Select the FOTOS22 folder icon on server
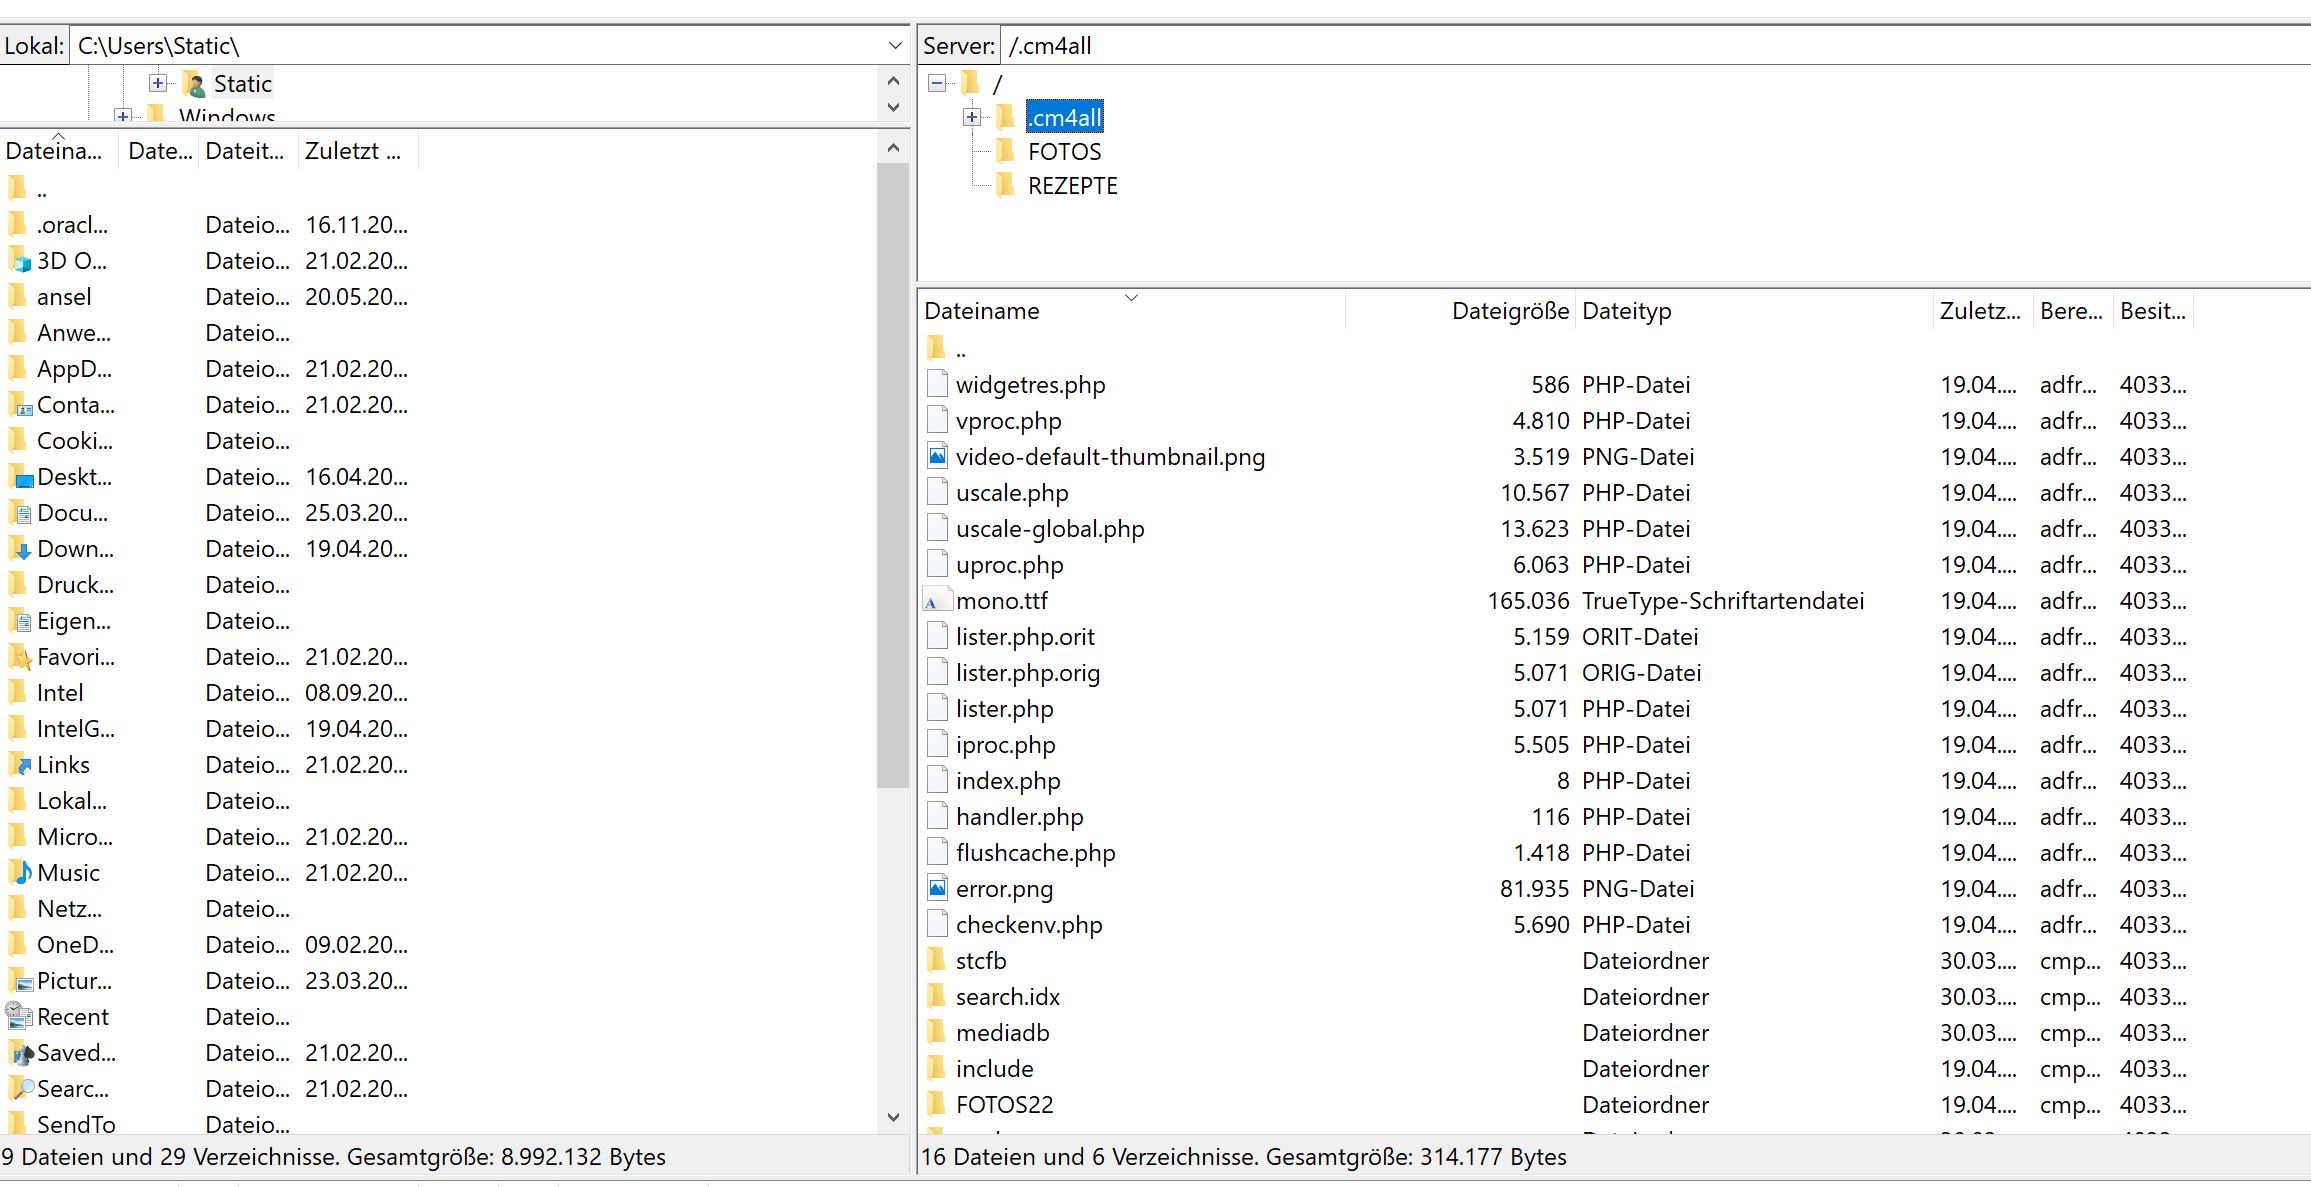 click(937, 1104)
